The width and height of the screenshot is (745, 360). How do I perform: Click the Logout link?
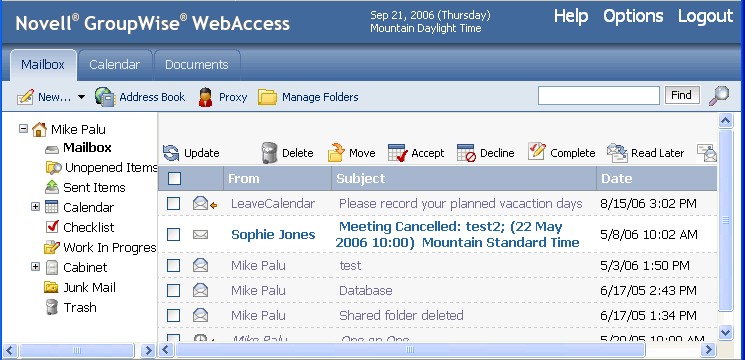pos(705,16)
